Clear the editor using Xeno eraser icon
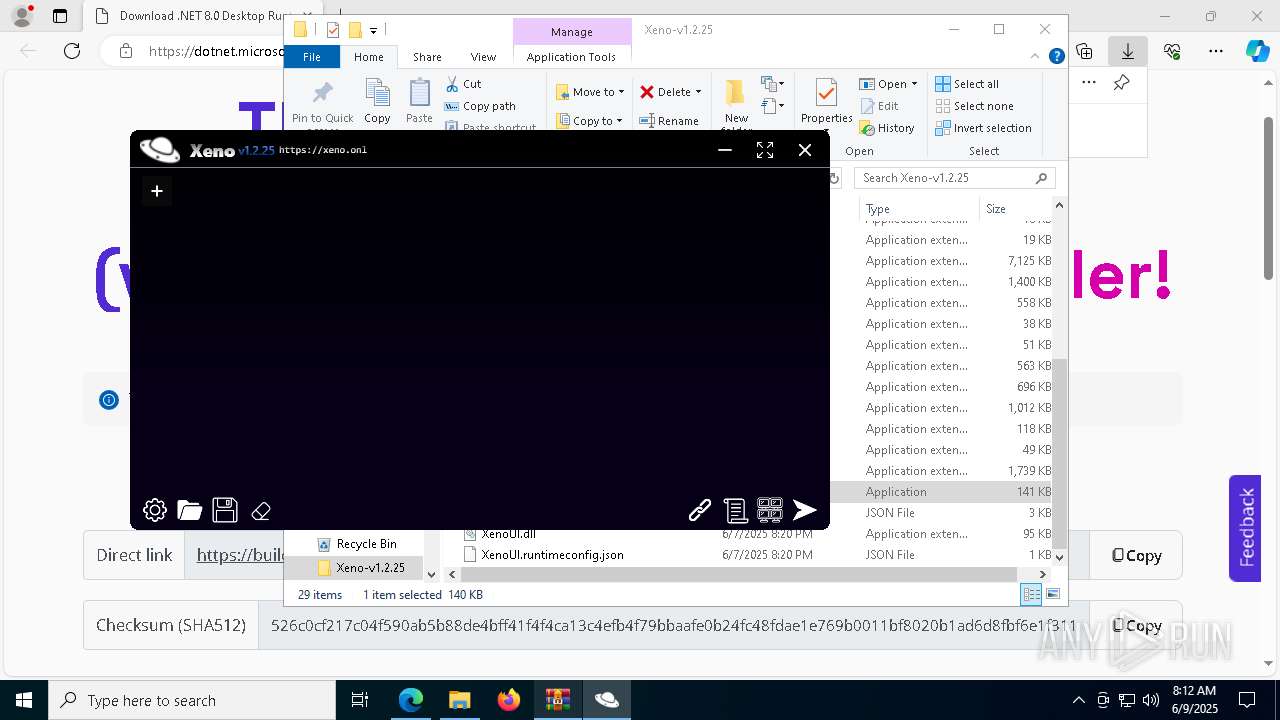The height and width of the screenshot is (720, 1280). point(261,511)
